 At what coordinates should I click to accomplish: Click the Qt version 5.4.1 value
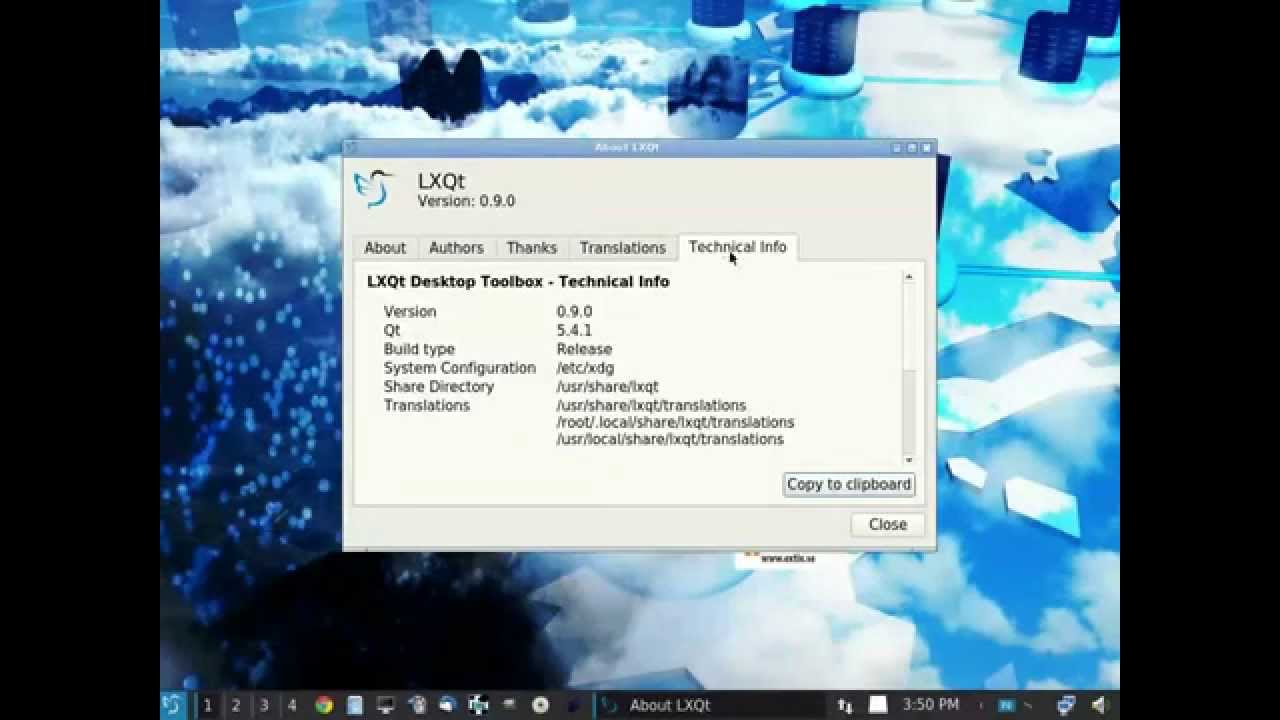[574, 330]
